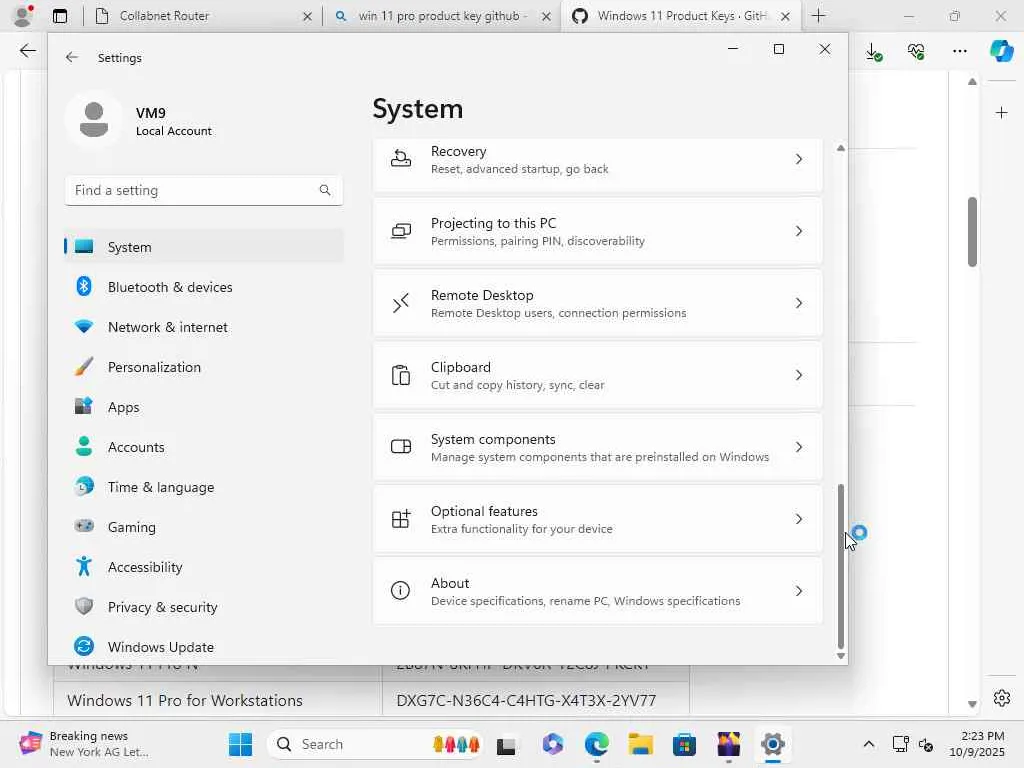Select Bluetooth & devices in sidebar
The width and height of the screenshot is (1024, 768).
coord(204,287)
